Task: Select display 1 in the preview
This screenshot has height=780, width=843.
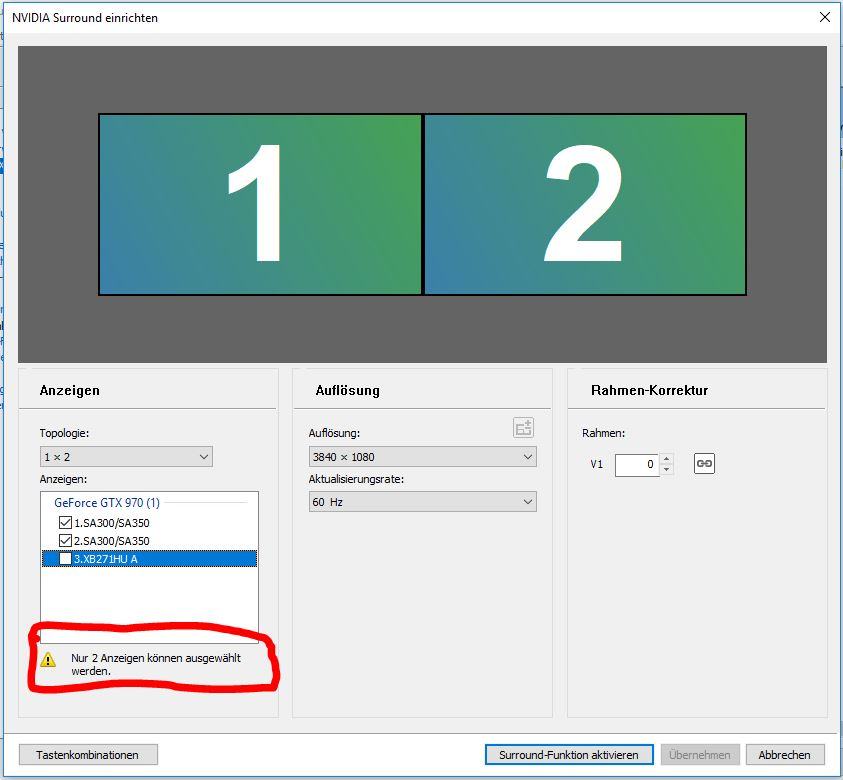Action: coord(260,204)
